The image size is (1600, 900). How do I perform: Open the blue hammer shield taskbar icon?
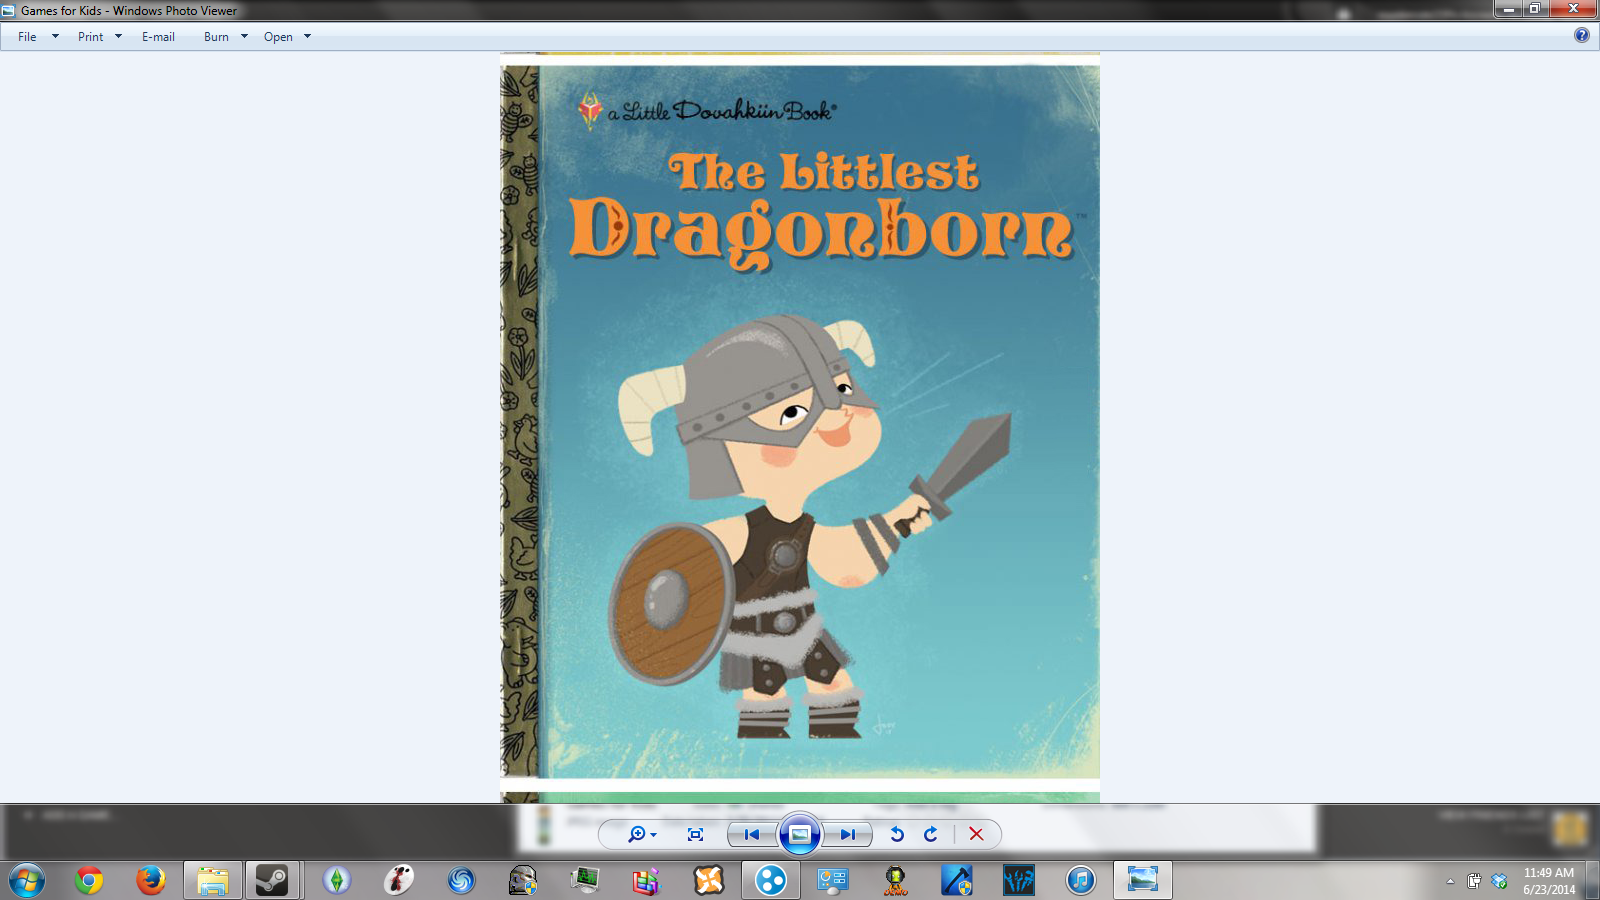[957, 881]
